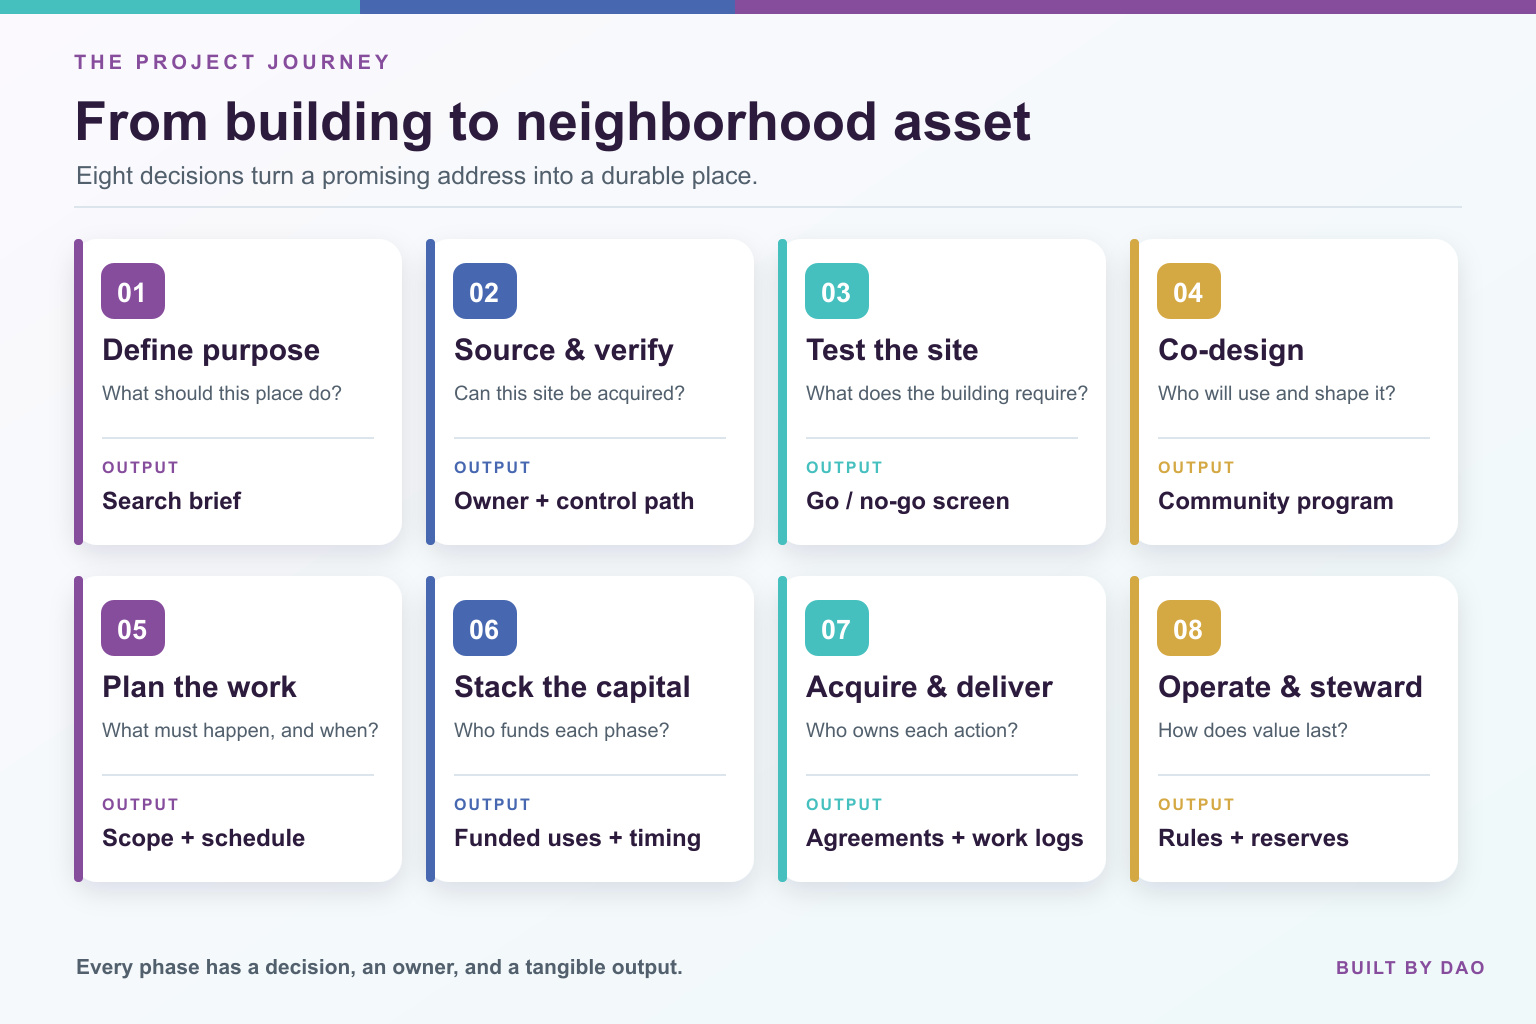1536x1024 pixels.
Task: Click the "Every phase has a decision" footer line
Action: pyautogui.click(x=379, y=967)
